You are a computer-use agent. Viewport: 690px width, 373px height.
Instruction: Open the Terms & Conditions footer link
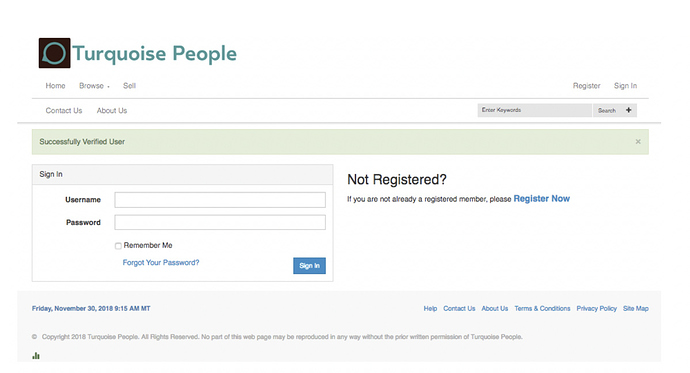point(542,309)
